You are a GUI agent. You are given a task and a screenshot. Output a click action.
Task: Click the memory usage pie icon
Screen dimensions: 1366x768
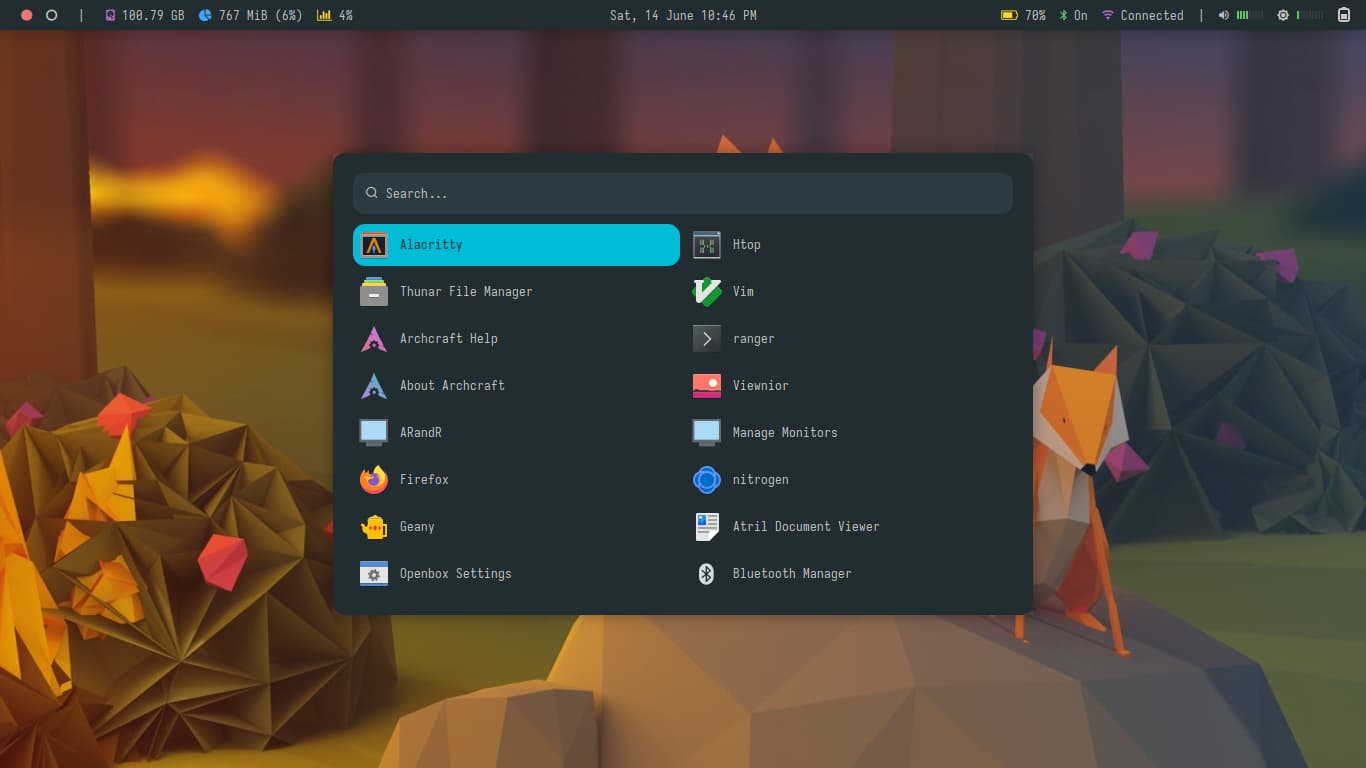(x=205, y=15)
